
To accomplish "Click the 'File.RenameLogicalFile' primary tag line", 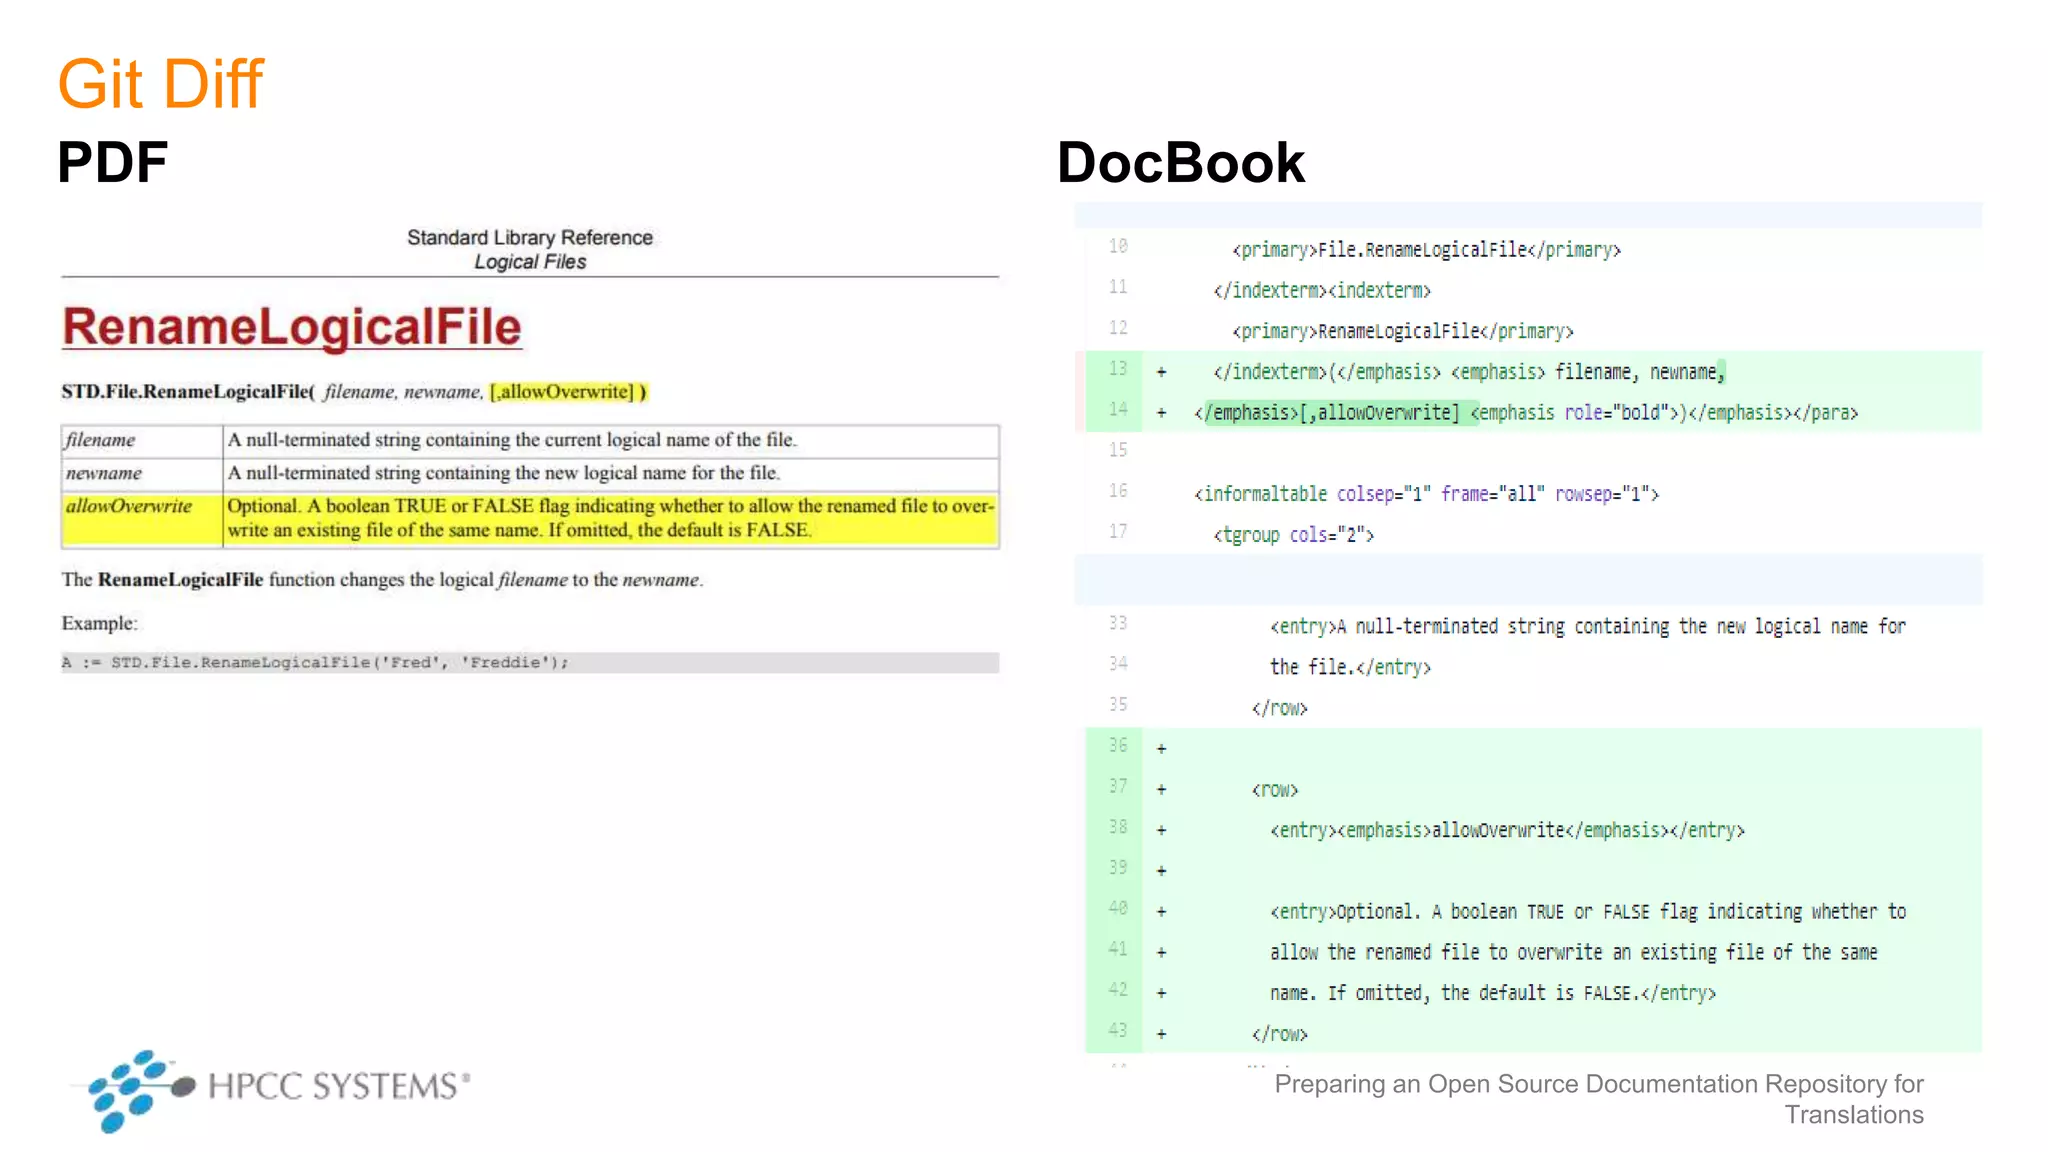I will 1426,250.
